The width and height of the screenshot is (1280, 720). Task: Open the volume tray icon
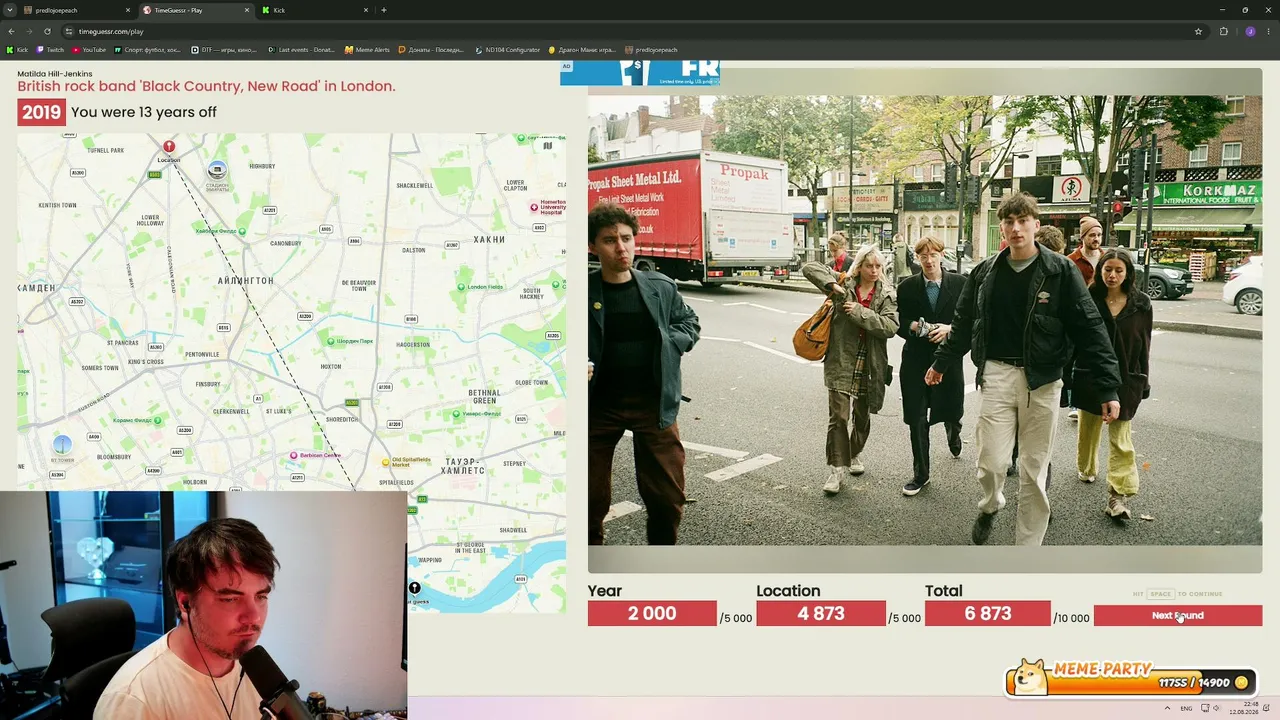click(1216, 708)
